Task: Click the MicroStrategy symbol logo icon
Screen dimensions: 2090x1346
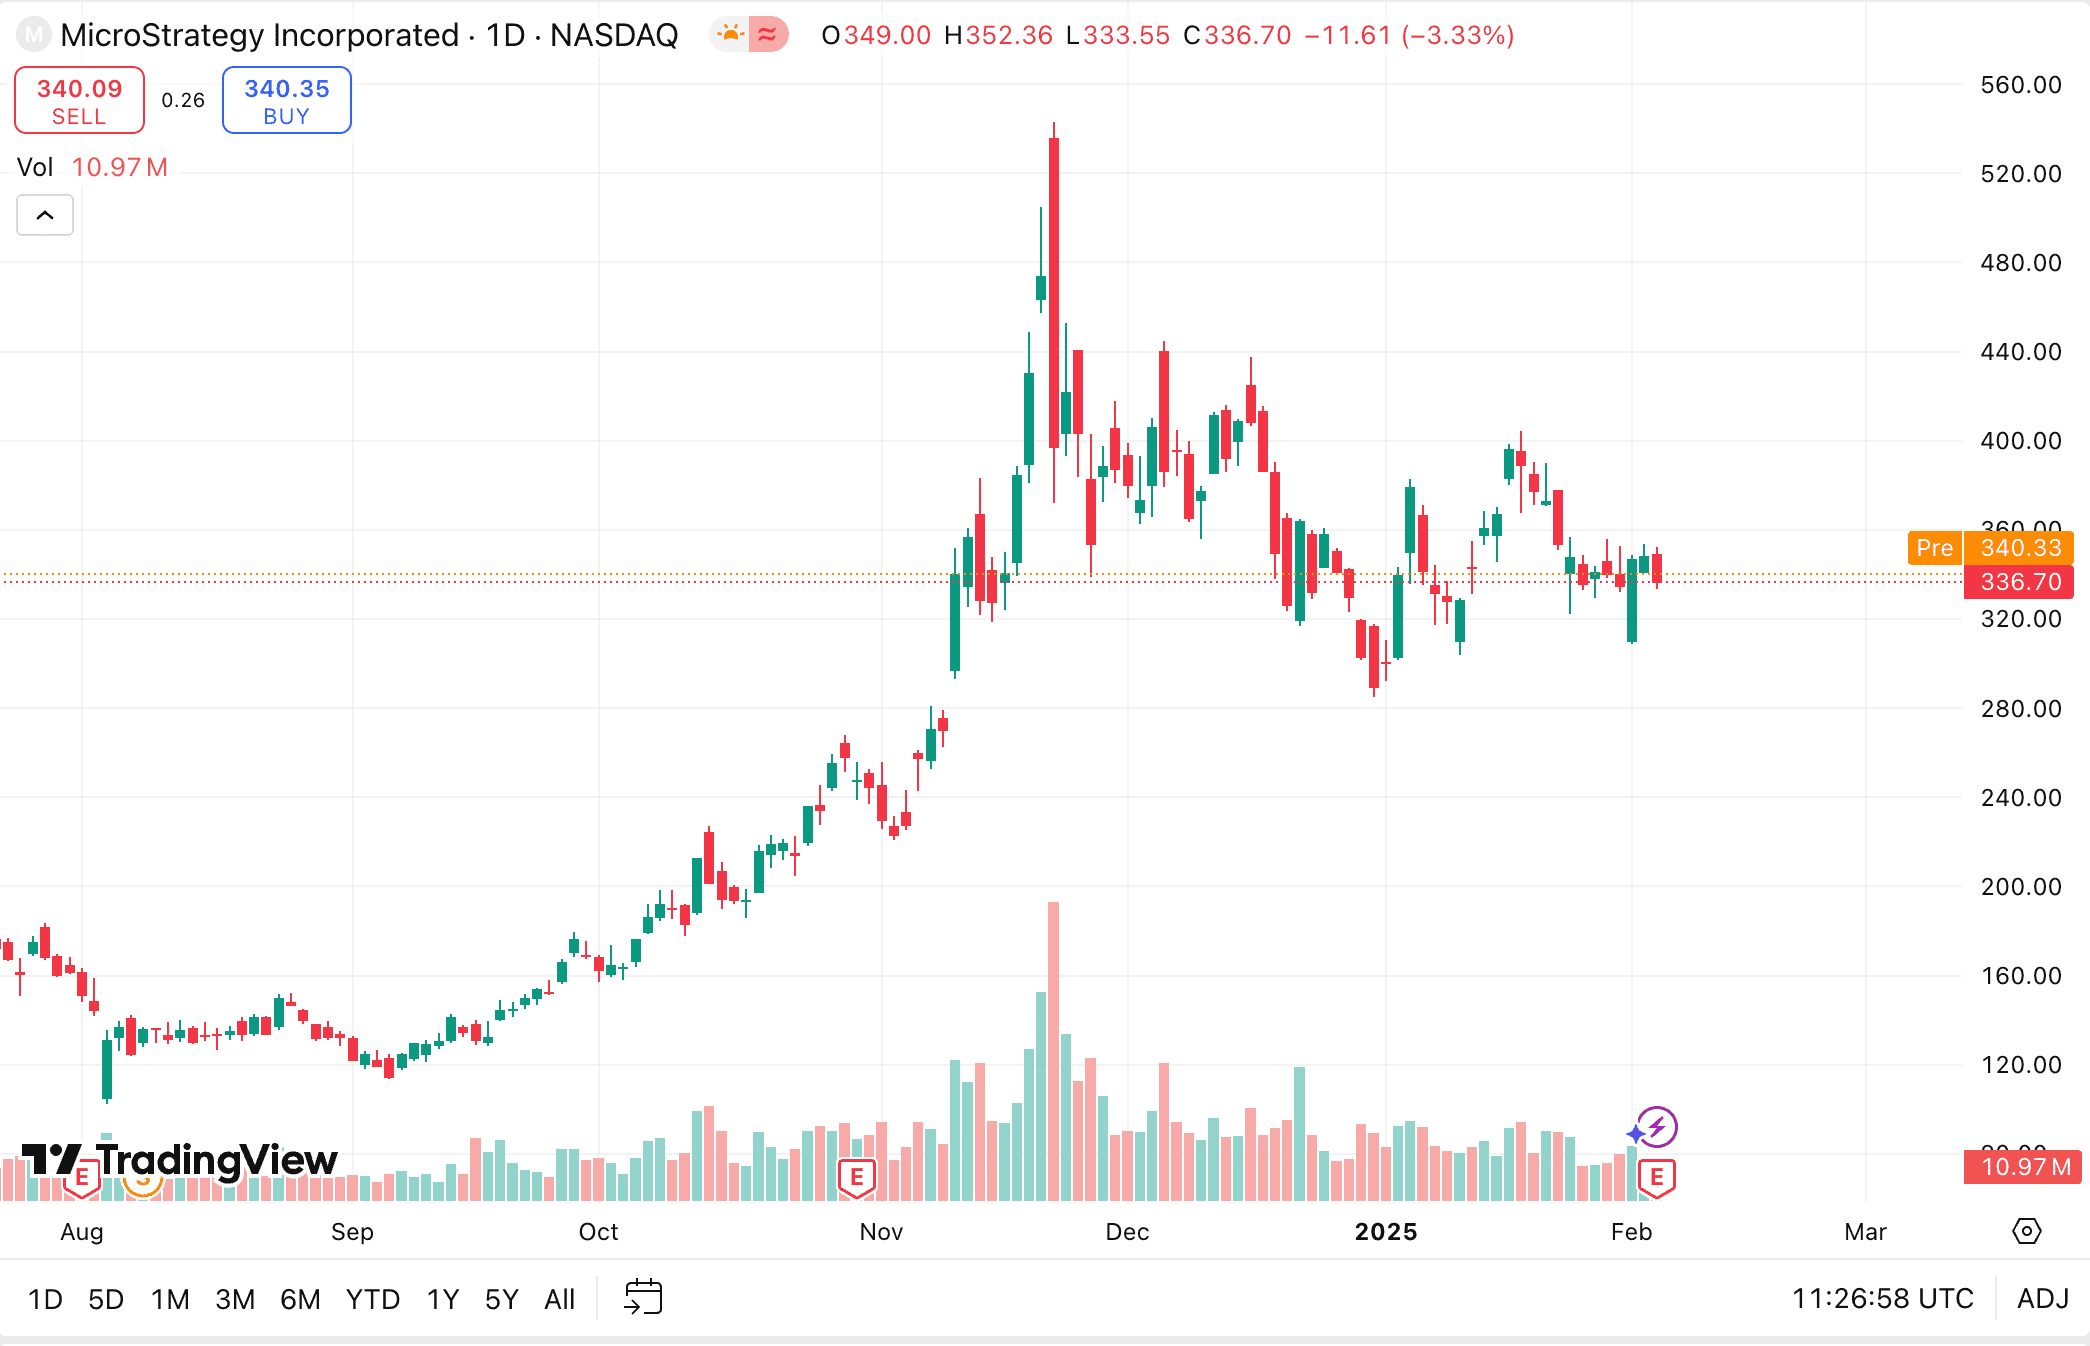Action: [x=34, y=35]
